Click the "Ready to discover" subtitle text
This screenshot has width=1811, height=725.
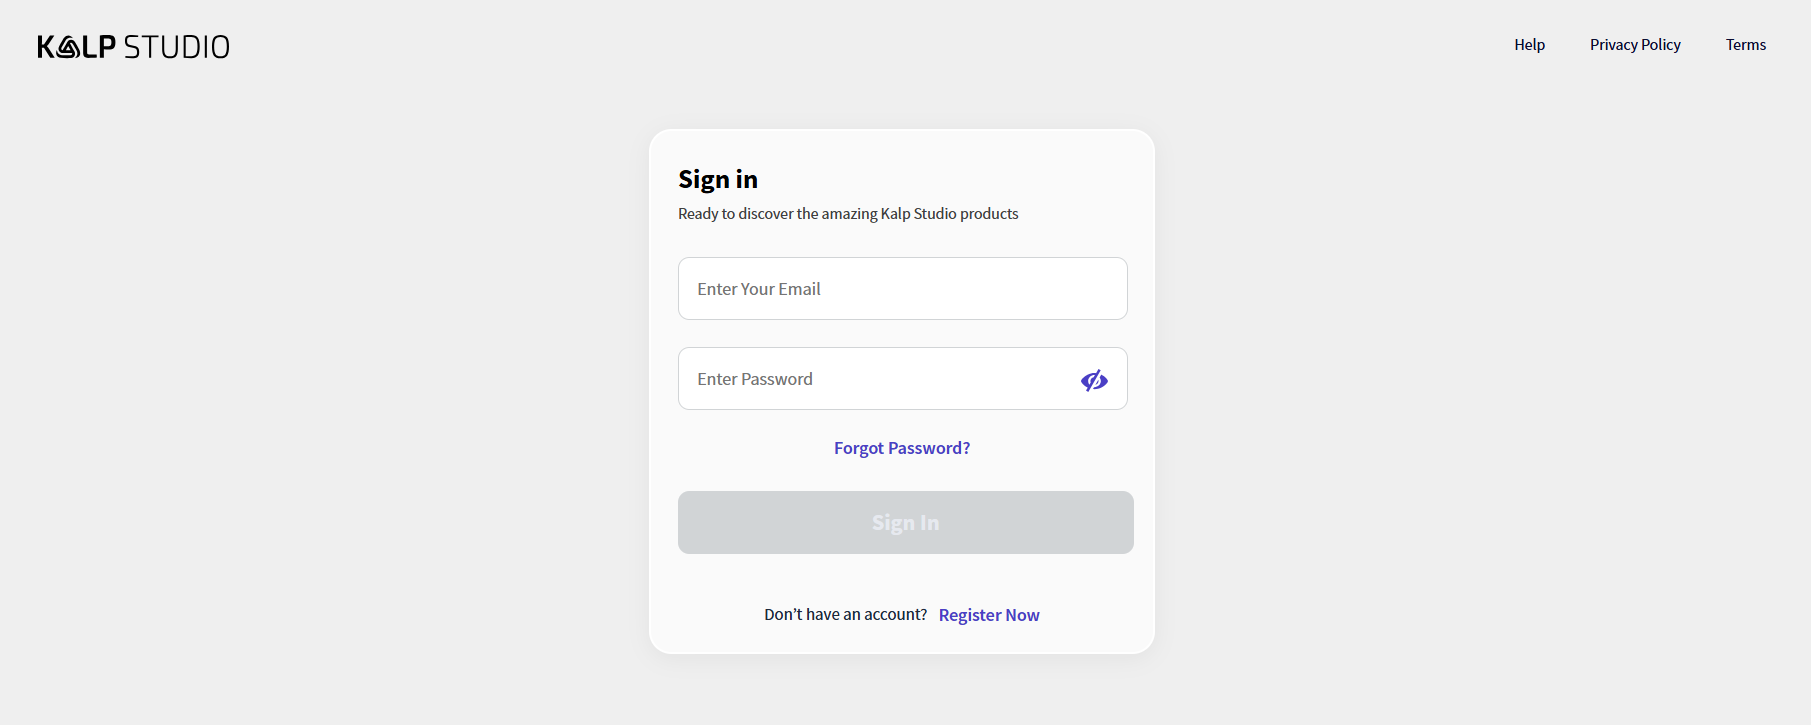(x=848, y=214)
